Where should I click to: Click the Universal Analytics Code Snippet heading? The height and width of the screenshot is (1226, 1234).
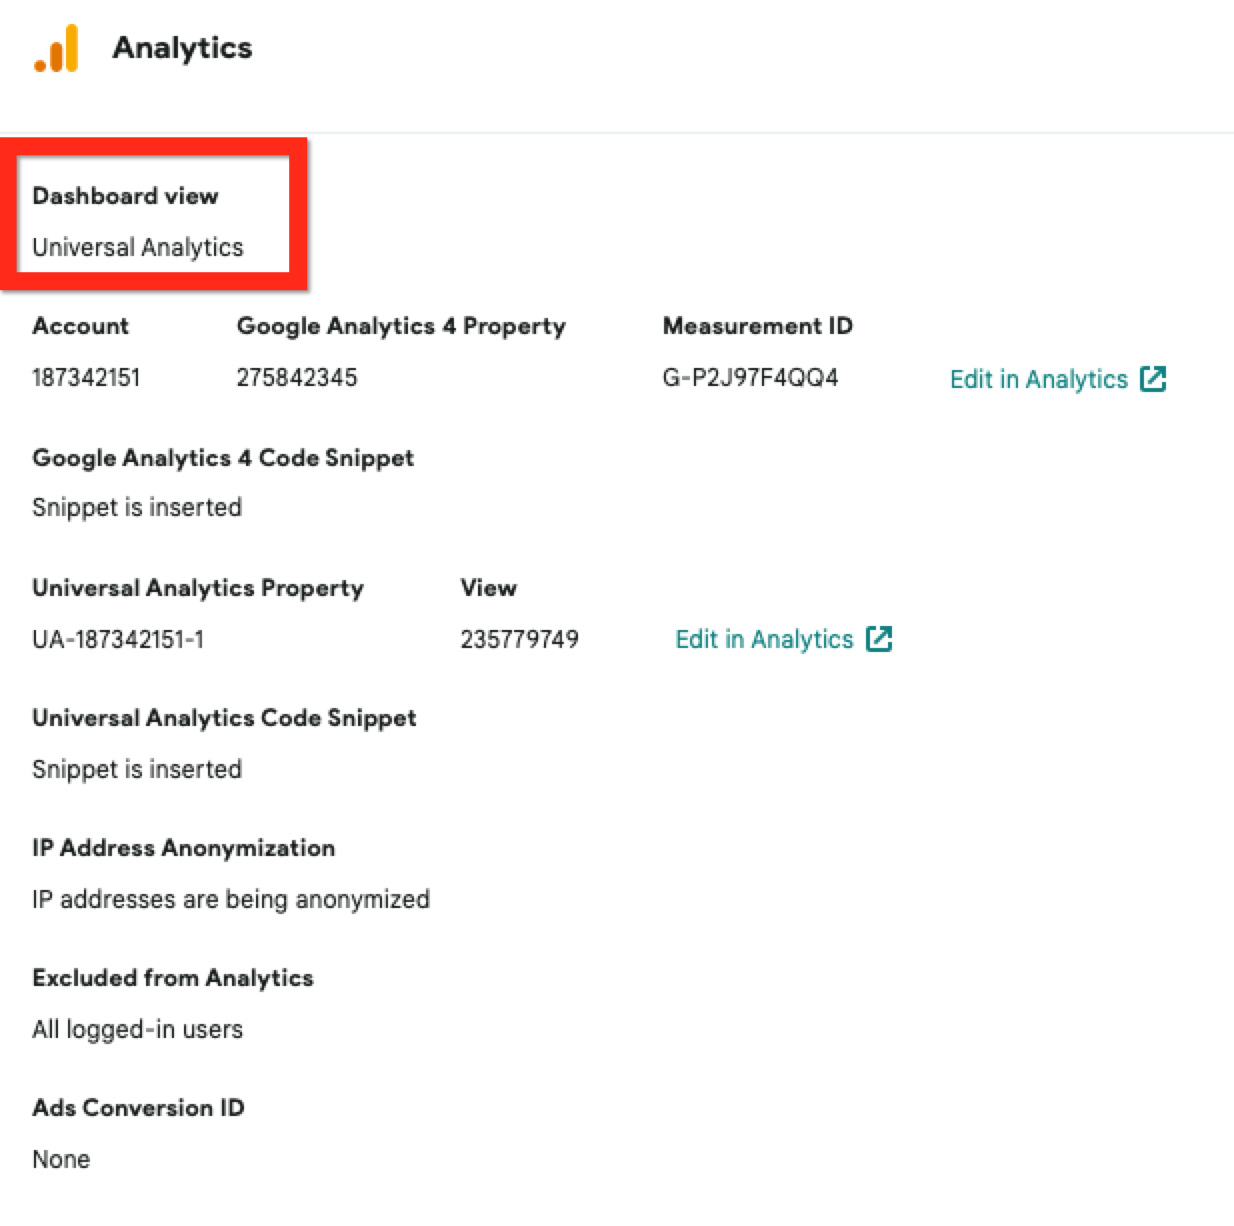point(224,718)
